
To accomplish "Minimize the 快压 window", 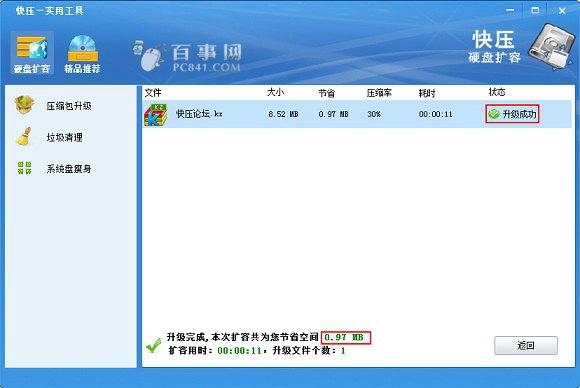I will point(510,10).
